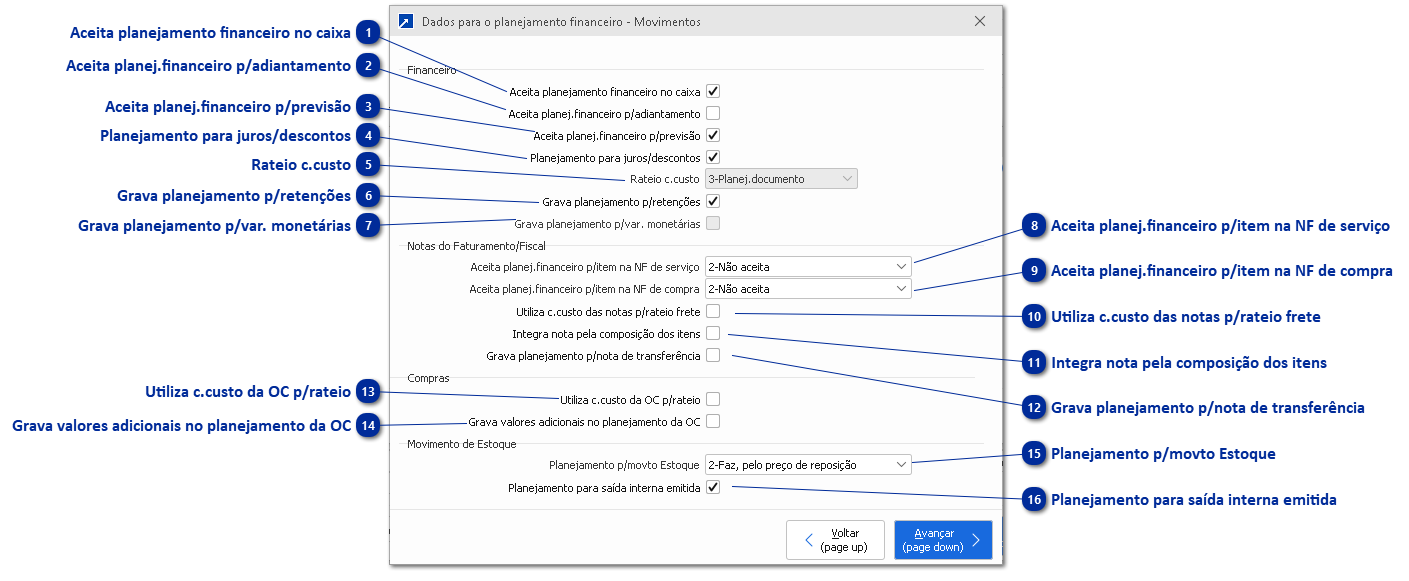1409x581 pixels.
Task: Click the numbered callout badge 14
Action: click(x=369, y=426)
